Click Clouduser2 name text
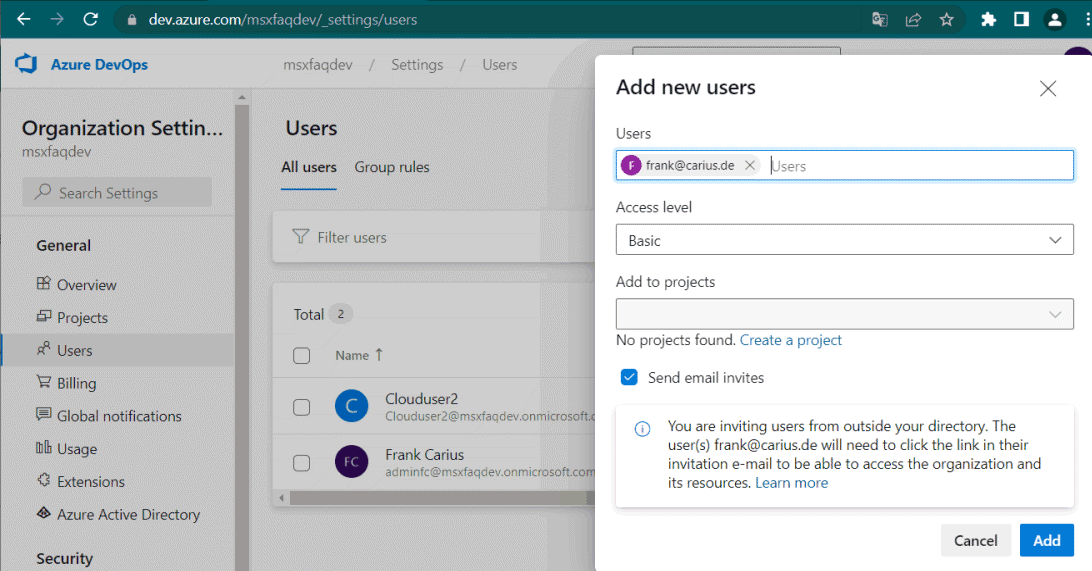Screen dimensions: 1092x571 pos(422,399)
